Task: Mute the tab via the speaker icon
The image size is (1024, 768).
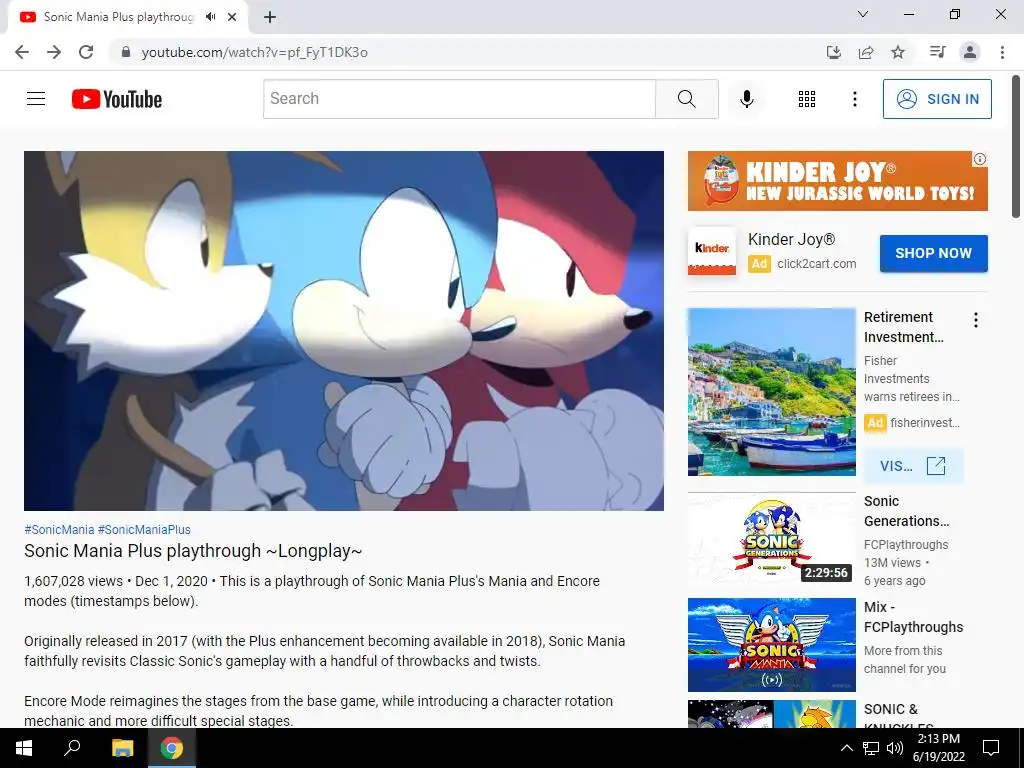Action: click(210, 17)
